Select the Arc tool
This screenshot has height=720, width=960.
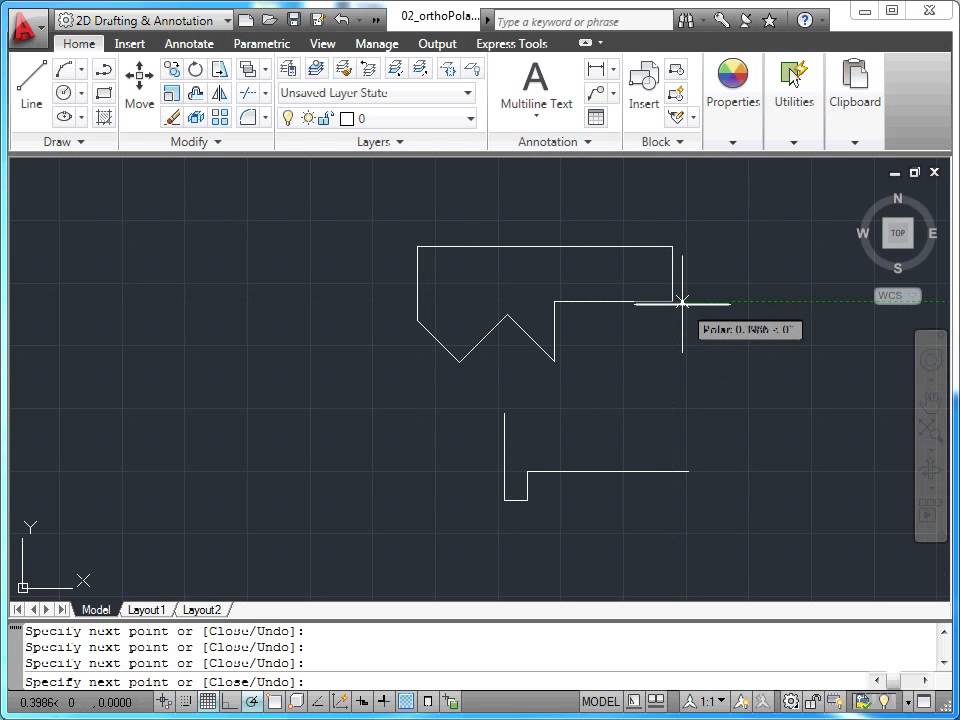pos(64,69)
